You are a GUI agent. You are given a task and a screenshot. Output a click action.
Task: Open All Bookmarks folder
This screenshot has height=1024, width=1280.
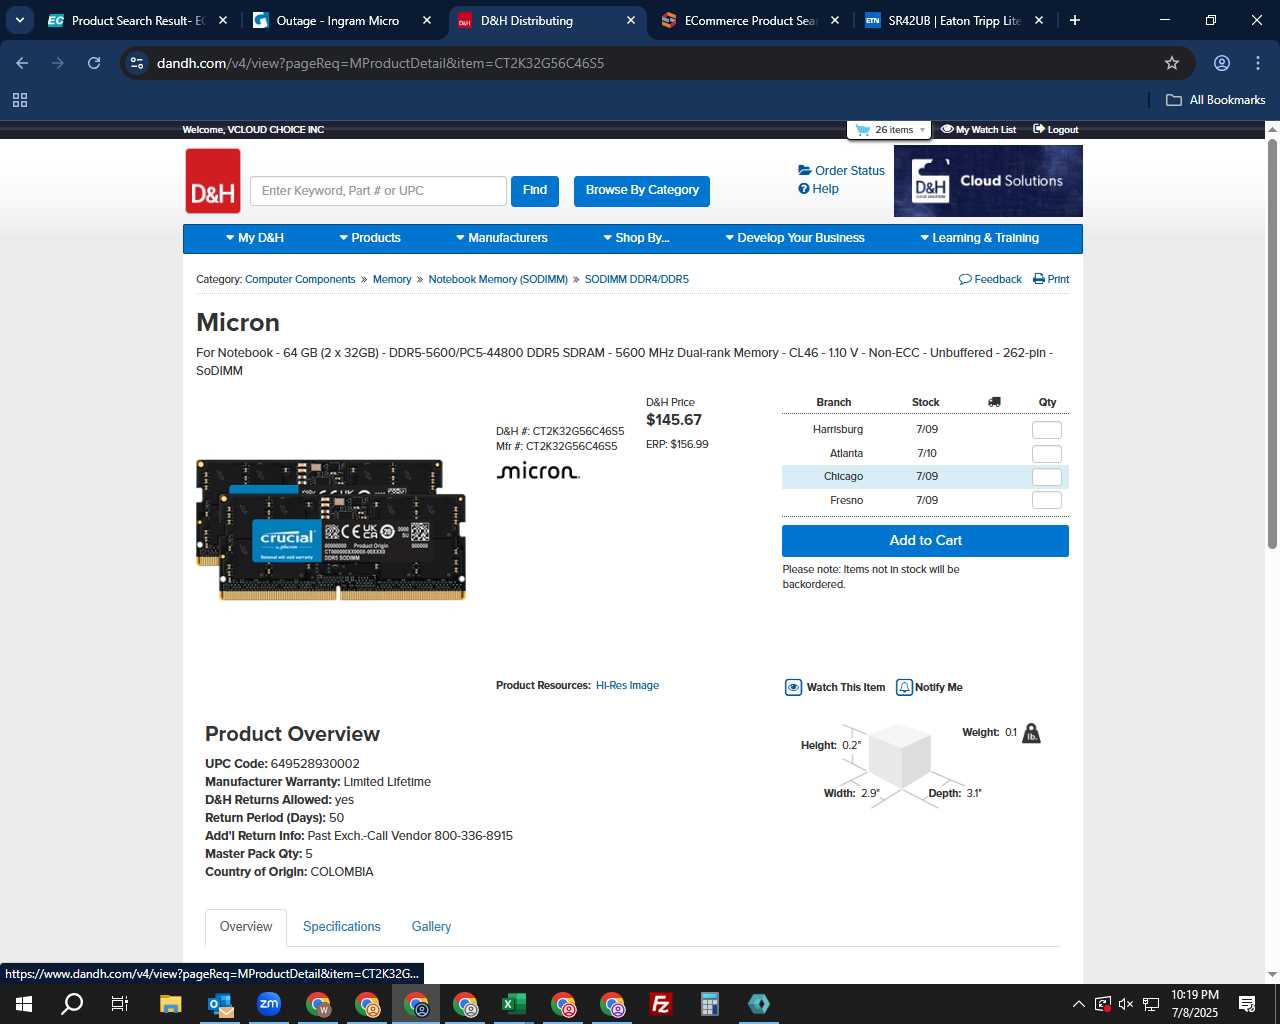coord(1216,100)
